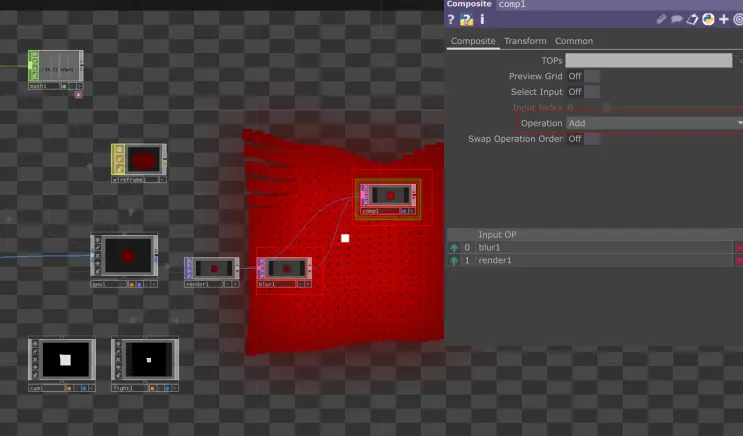This screenshot has width=743, height=436.
Task: Click the light1 node name label
Action: (129, 388)
